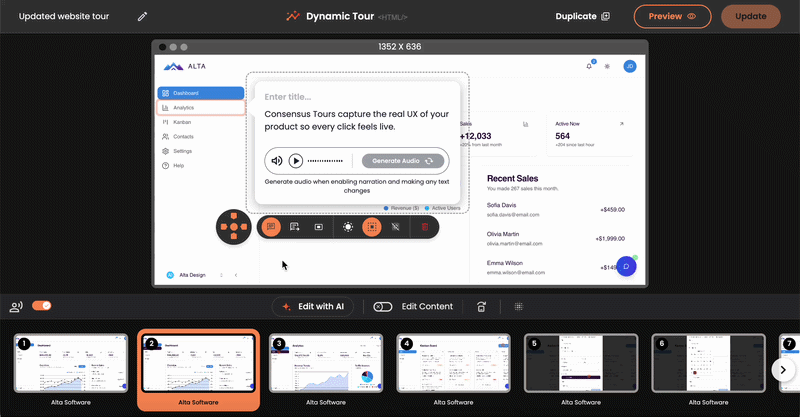Open Kanban in the sidebar
800x417 pixels.
pyautogui.click(x=182, y=122)
